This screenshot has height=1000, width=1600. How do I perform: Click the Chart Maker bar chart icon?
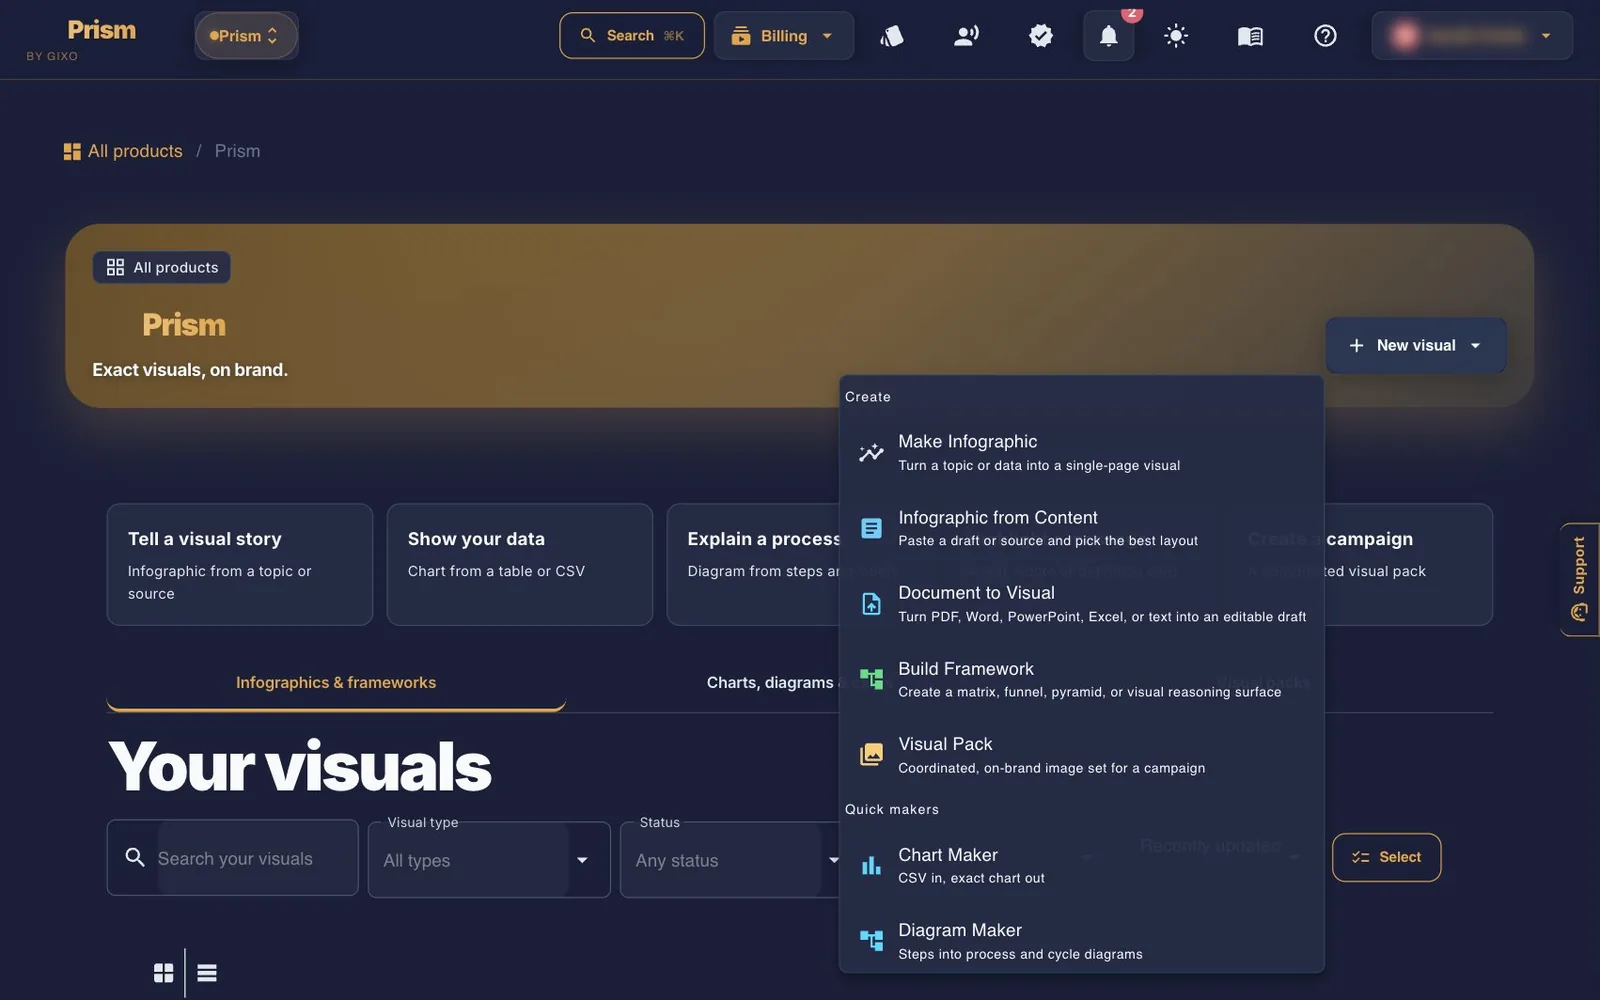pos(871,865)
